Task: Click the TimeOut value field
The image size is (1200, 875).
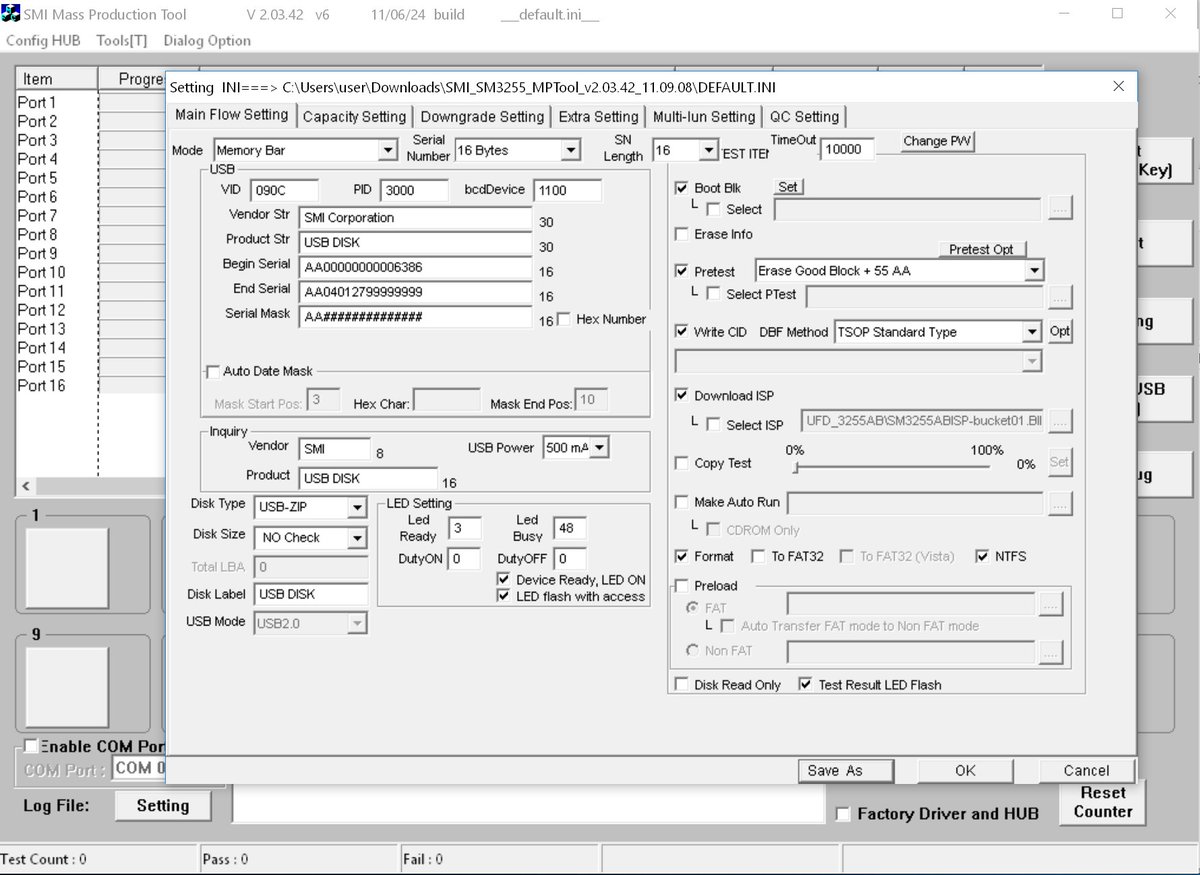Action: click(x=847, y=150)
